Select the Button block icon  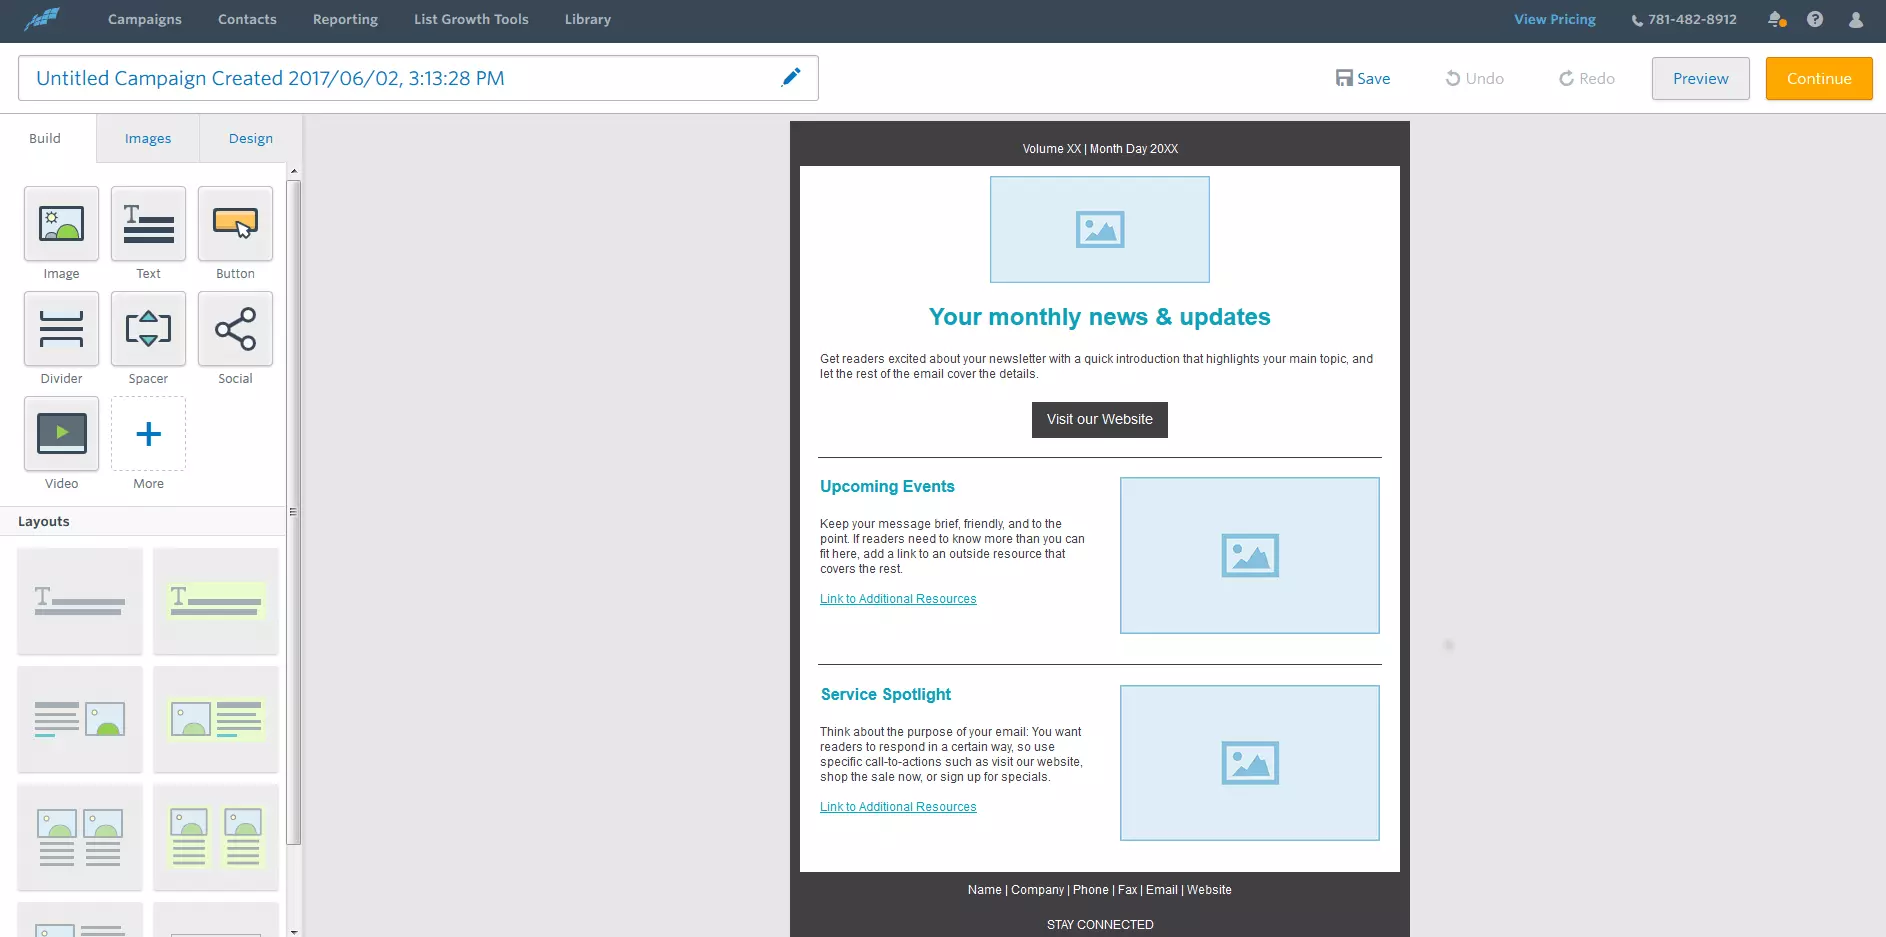[235, 224]
